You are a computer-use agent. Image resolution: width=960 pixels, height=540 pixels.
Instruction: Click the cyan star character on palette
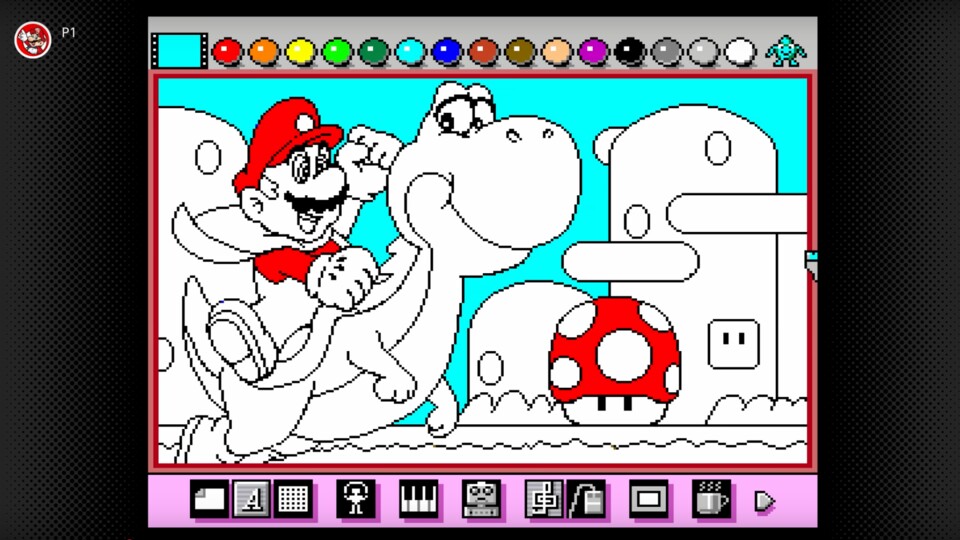tap(785, 50)
